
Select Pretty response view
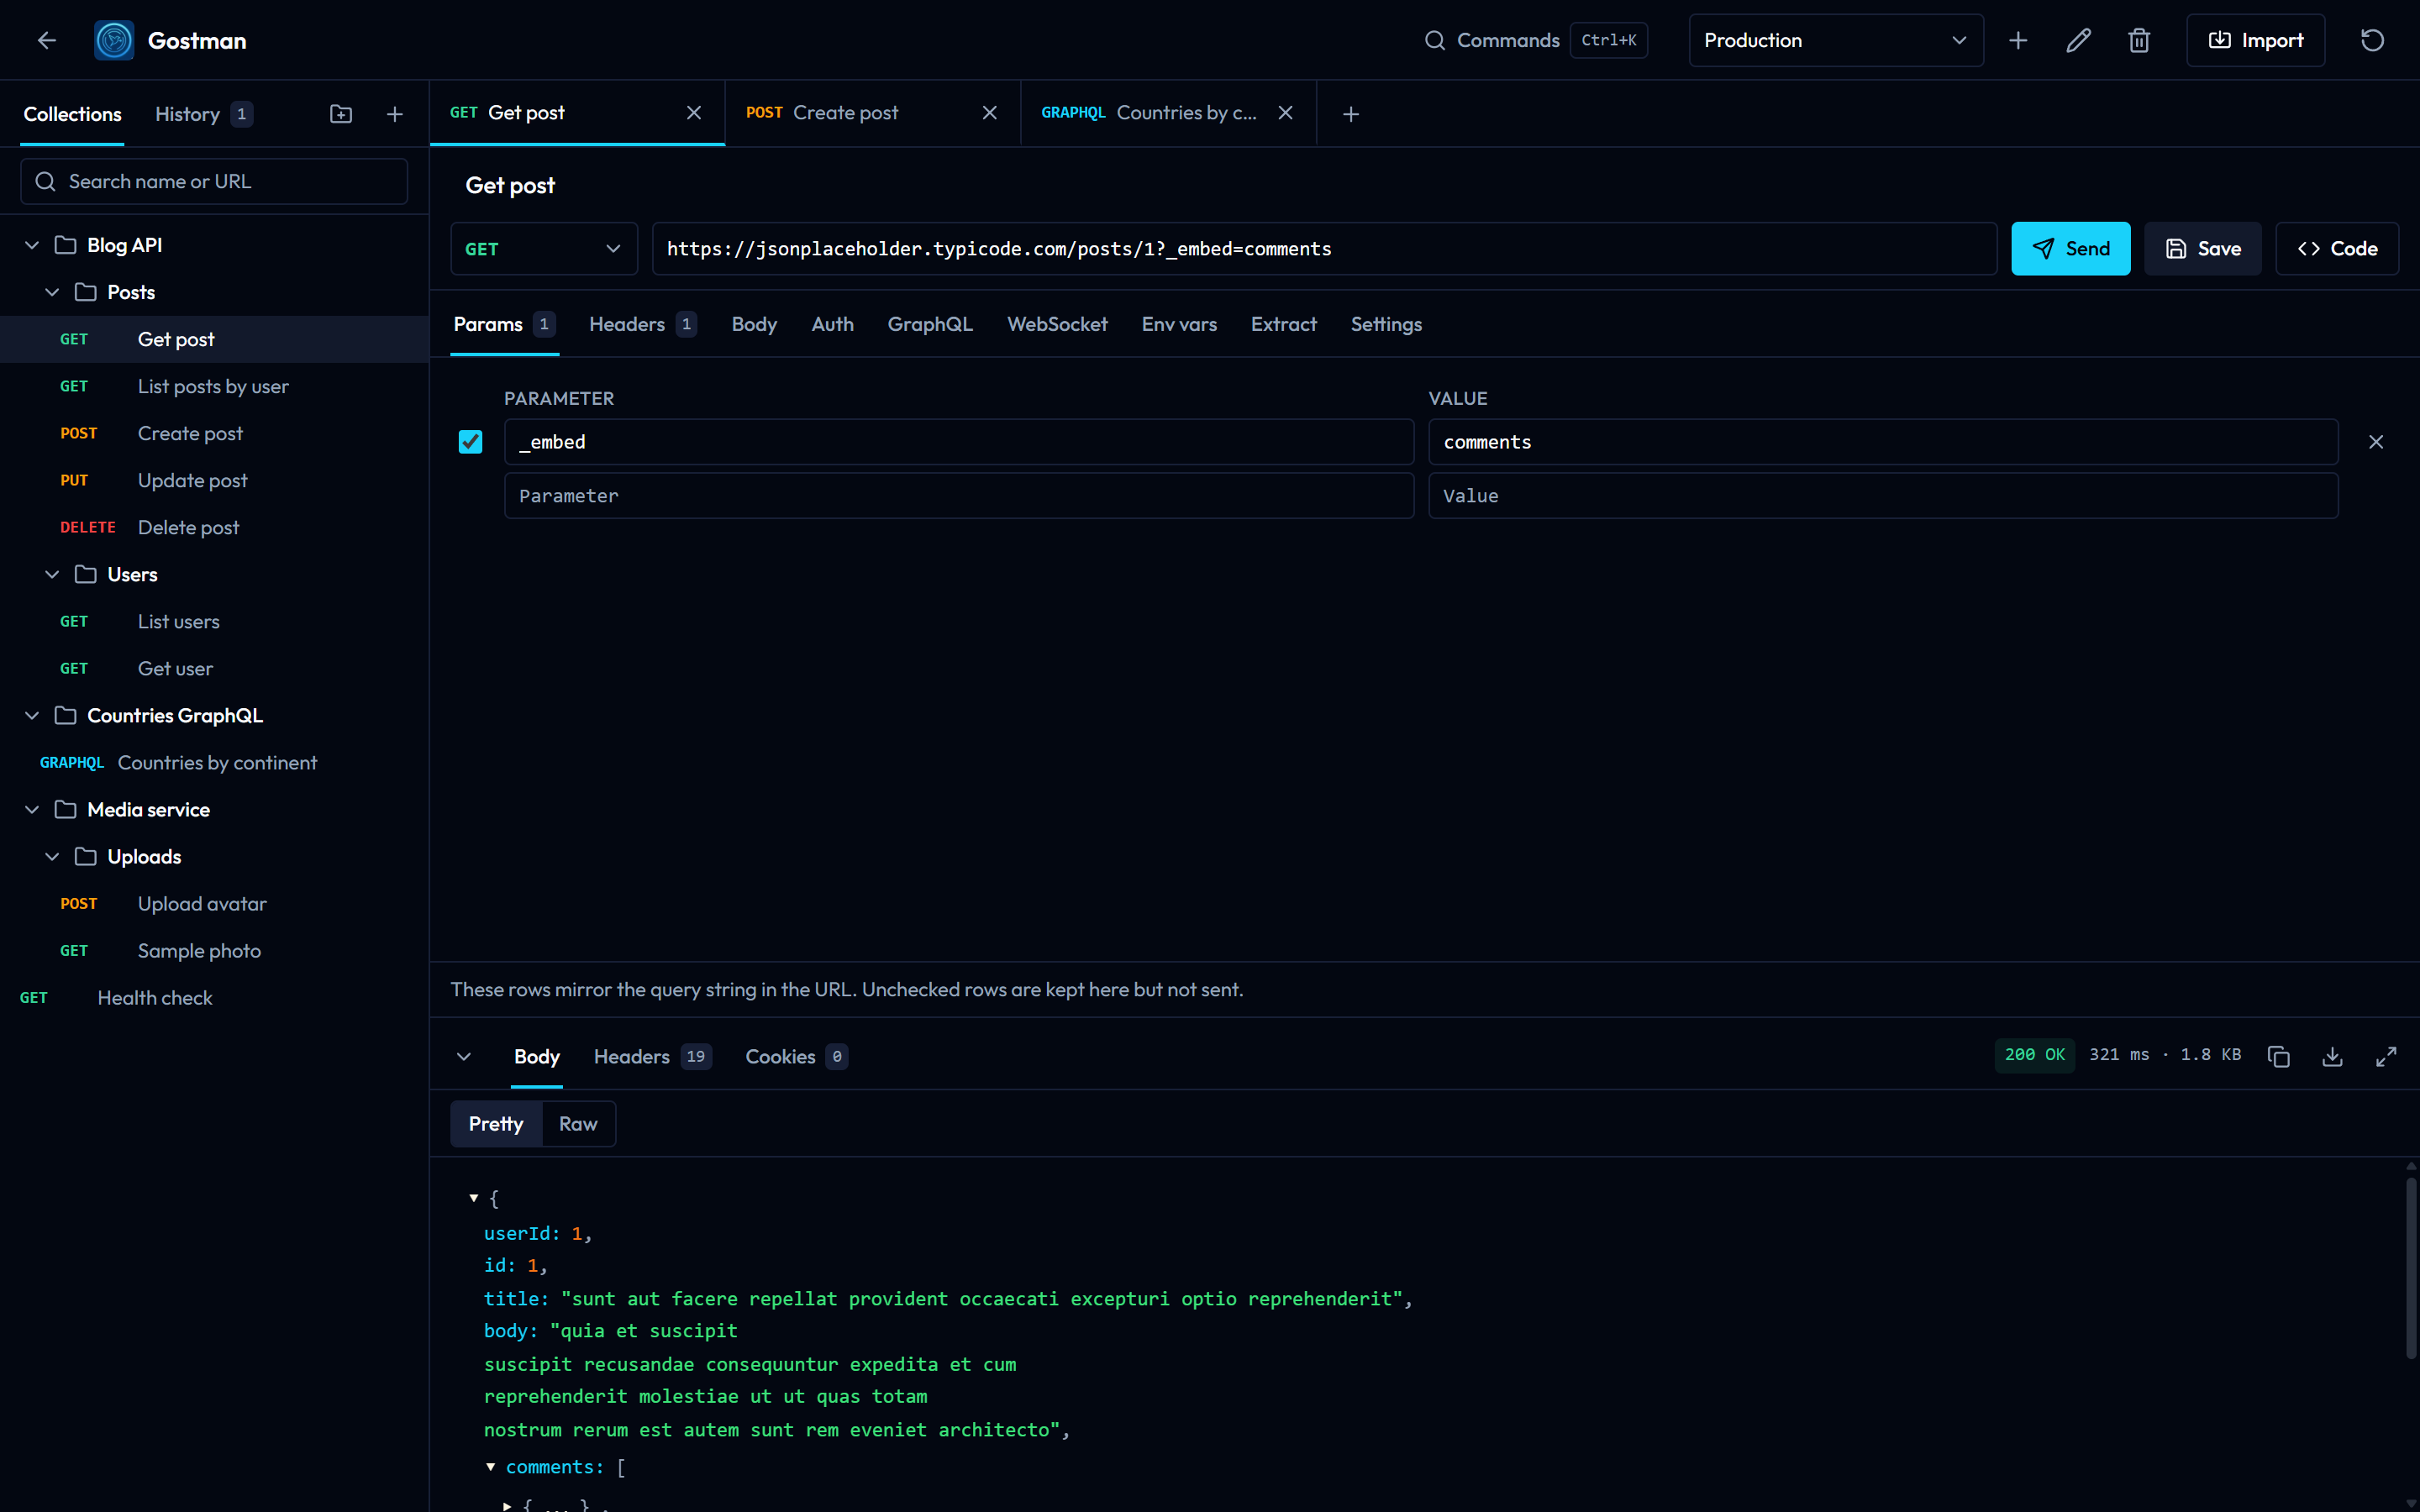pyautogui.click(x=496, y=1124)
